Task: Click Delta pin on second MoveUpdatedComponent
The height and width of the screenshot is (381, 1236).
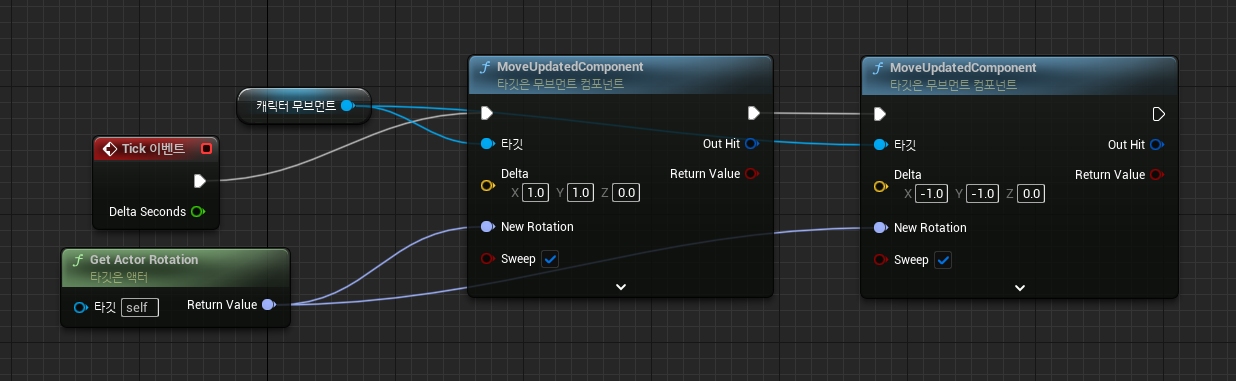Action: pyautogui.click(x=880, y=187)
